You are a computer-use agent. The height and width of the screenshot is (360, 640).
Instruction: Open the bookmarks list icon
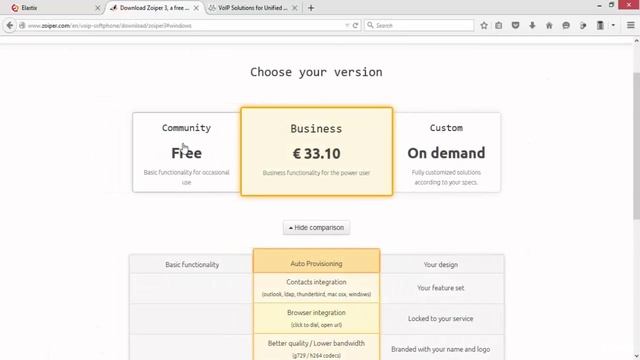[499, 25]
